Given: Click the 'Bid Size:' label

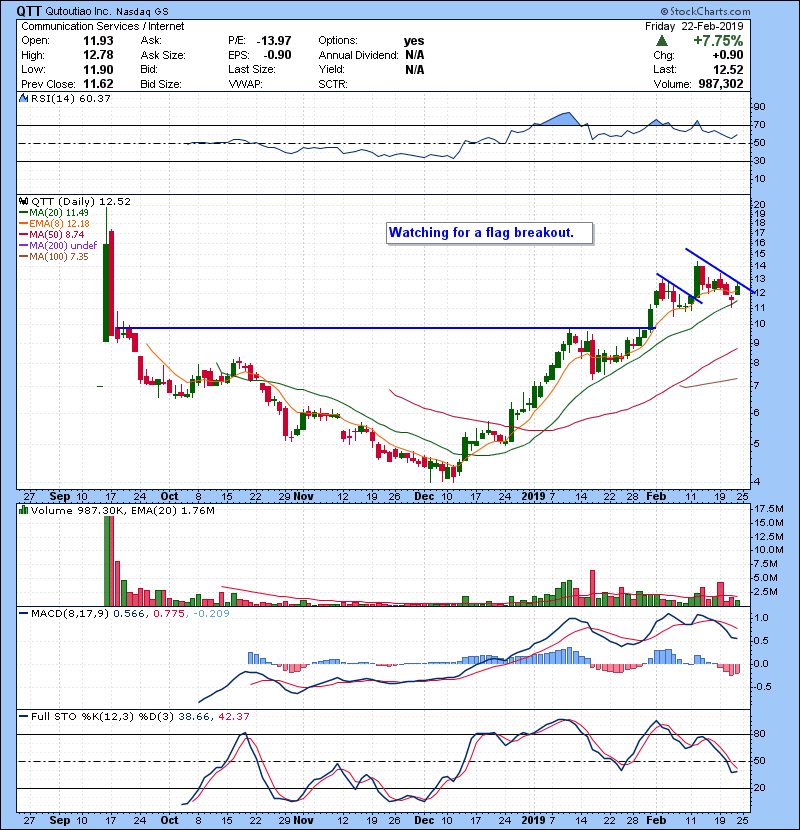Looking at the screenshot, I should 161,84.
